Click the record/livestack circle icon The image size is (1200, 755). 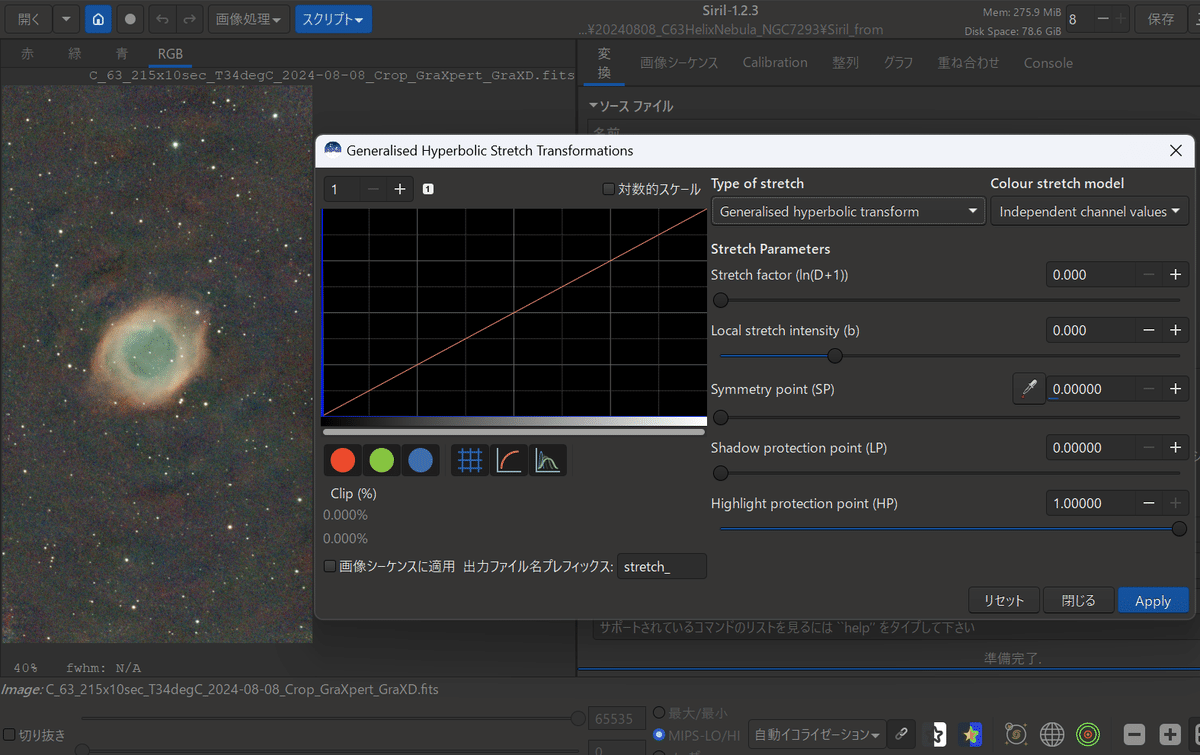(x=130, y=19)
